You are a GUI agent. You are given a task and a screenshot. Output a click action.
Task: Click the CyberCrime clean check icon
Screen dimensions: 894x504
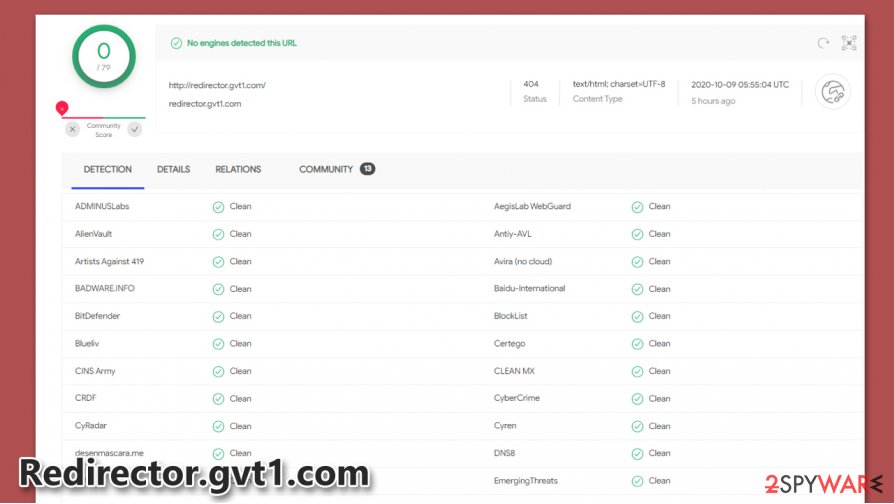tap(637, 399)
